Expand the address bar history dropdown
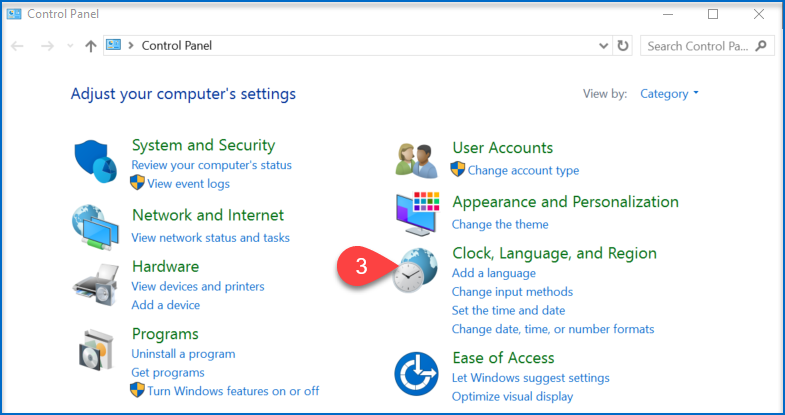 click(603, 46)
